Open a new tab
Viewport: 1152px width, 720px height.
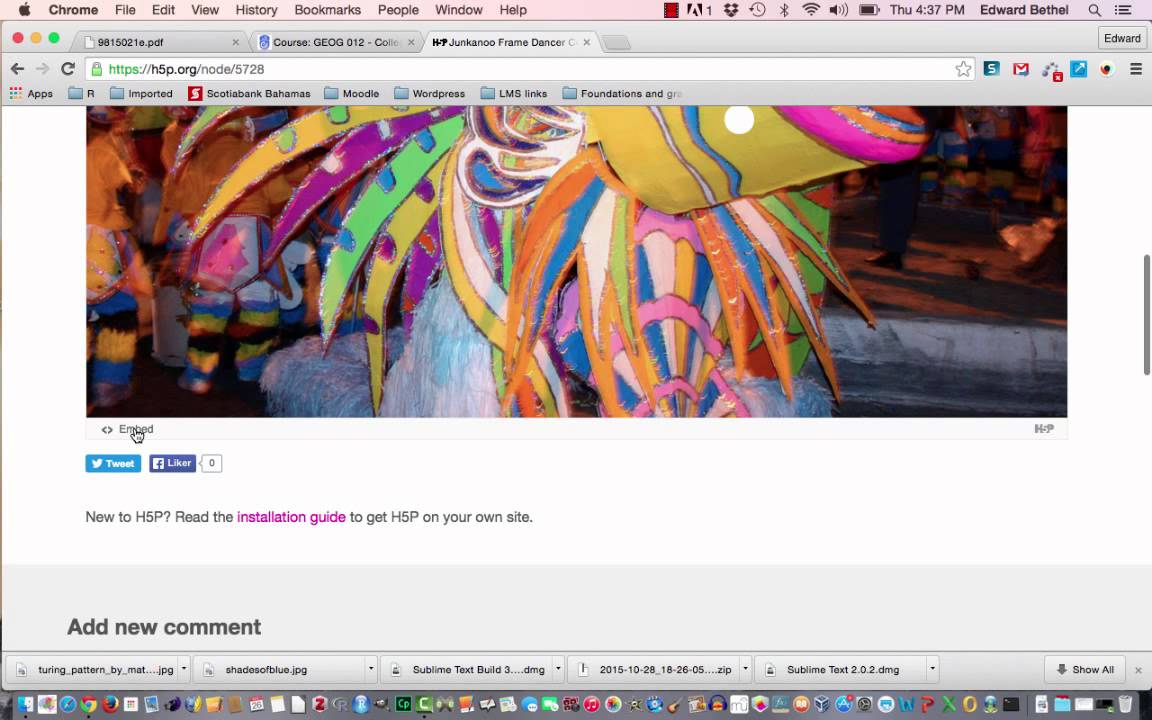(x=616, y=43)
